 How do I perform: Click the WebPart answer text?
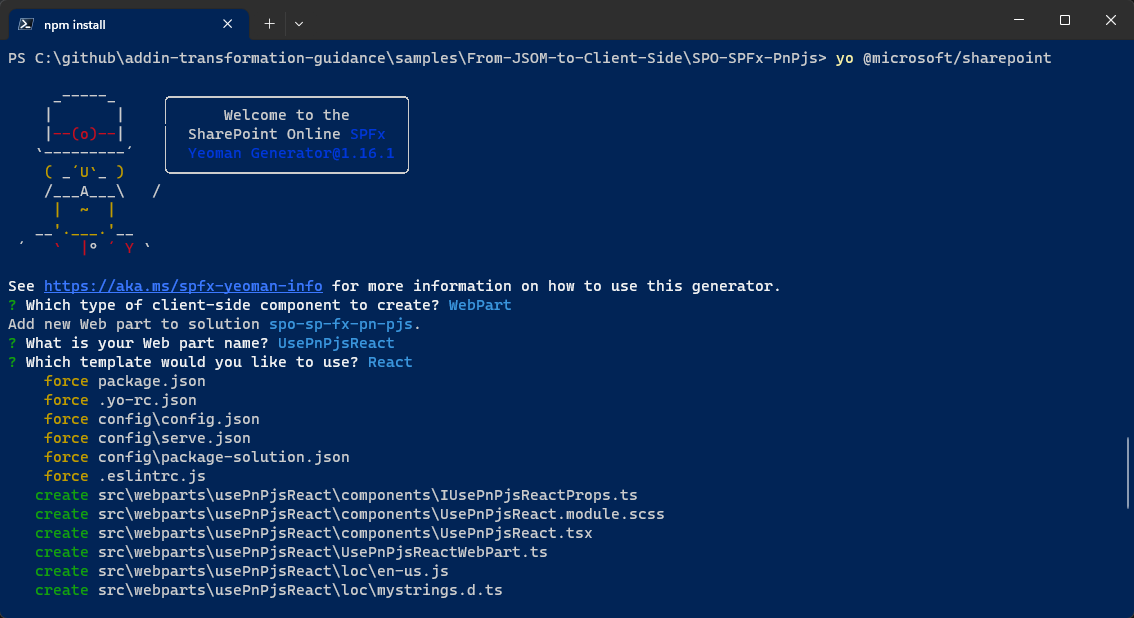[x=479, y=305]
